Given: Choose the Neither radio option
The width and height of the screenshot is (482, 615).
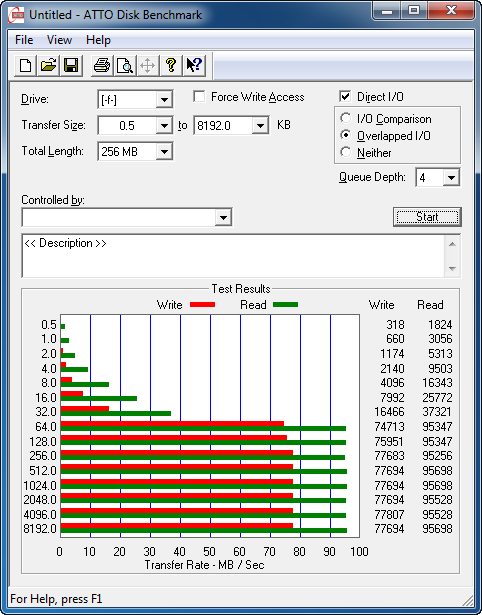Looking at the screenshot, I should tap(346, 152).
